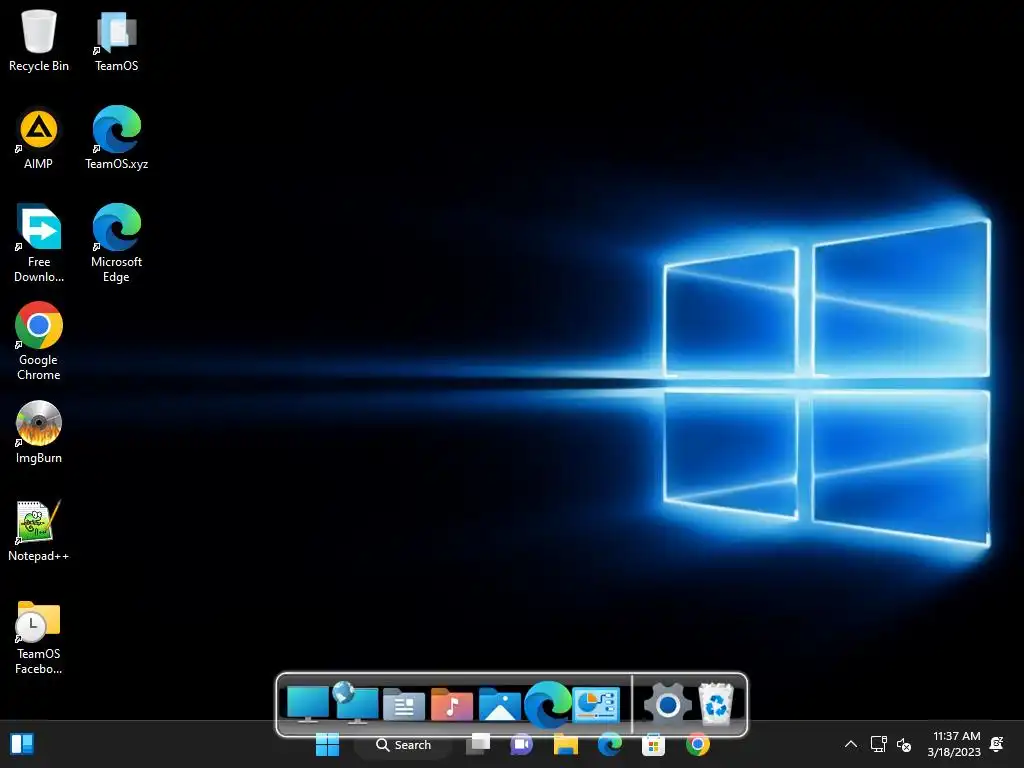
Task: Launch Chrome from the taskbar
Action: tap(697, 744)
